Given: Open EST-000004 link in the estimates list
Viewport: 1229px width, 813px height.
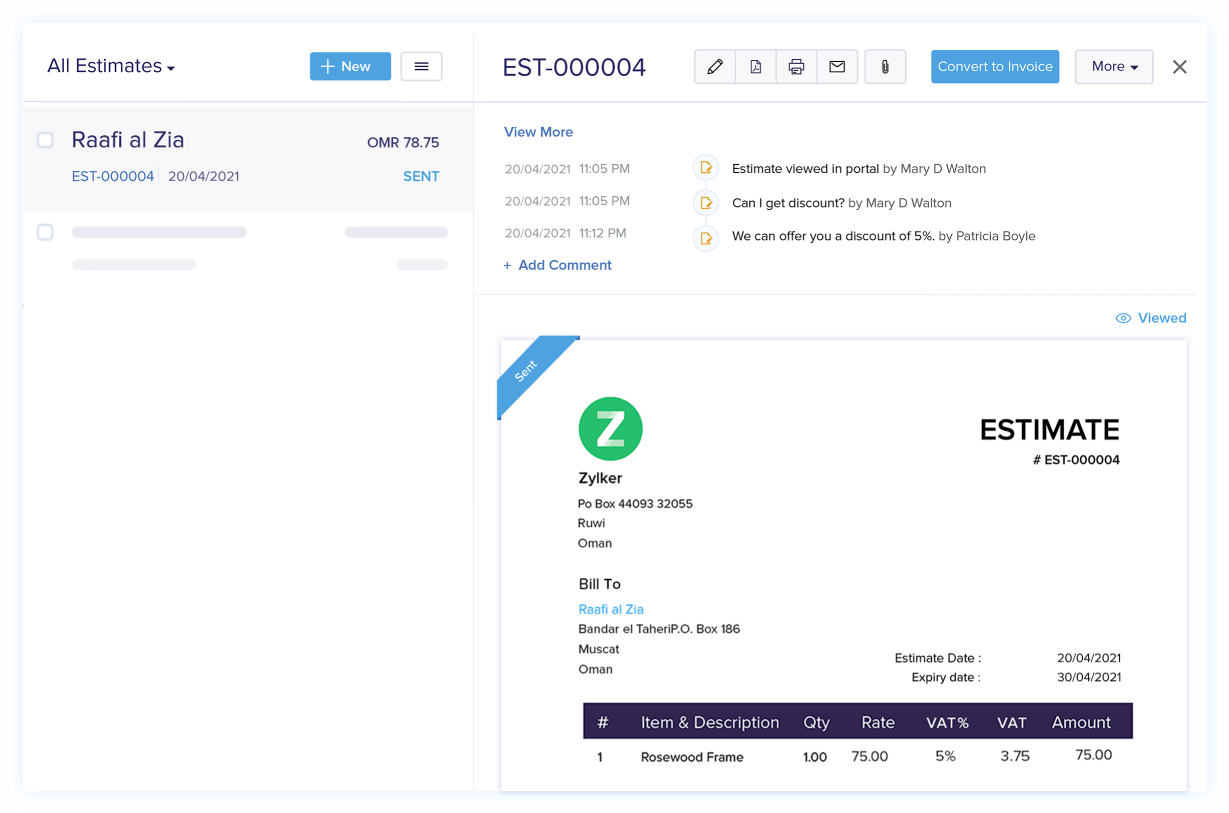Looking at the screenshot, I should coord(113,176).
